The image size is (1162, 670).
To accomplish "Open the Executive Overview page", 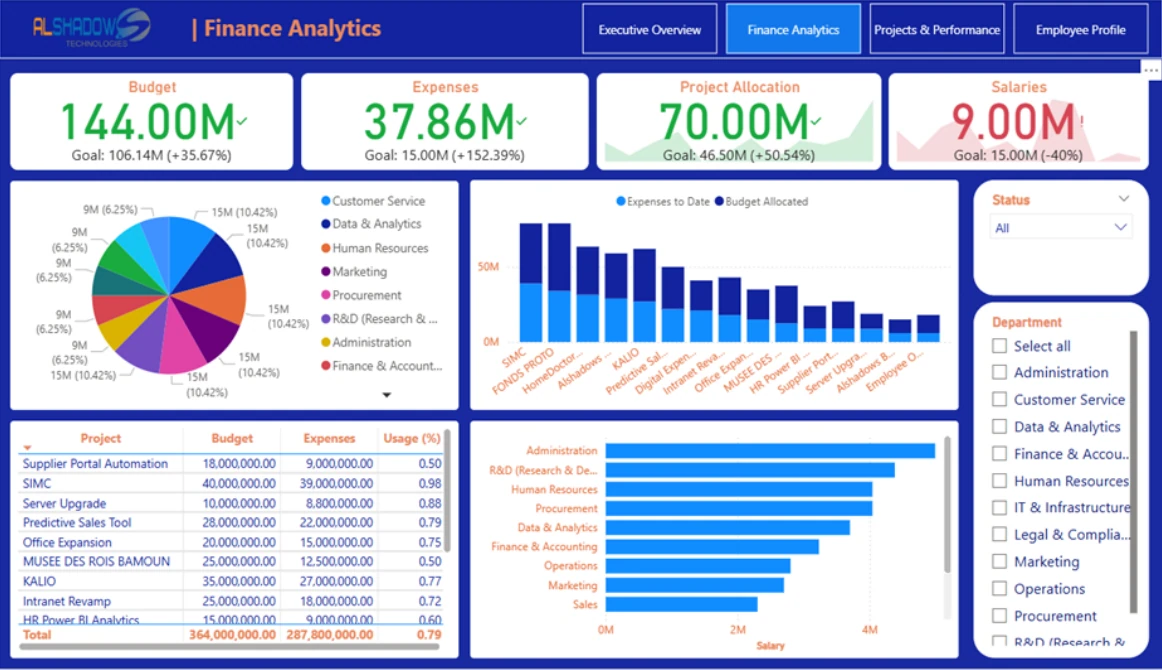I will 649,30.
